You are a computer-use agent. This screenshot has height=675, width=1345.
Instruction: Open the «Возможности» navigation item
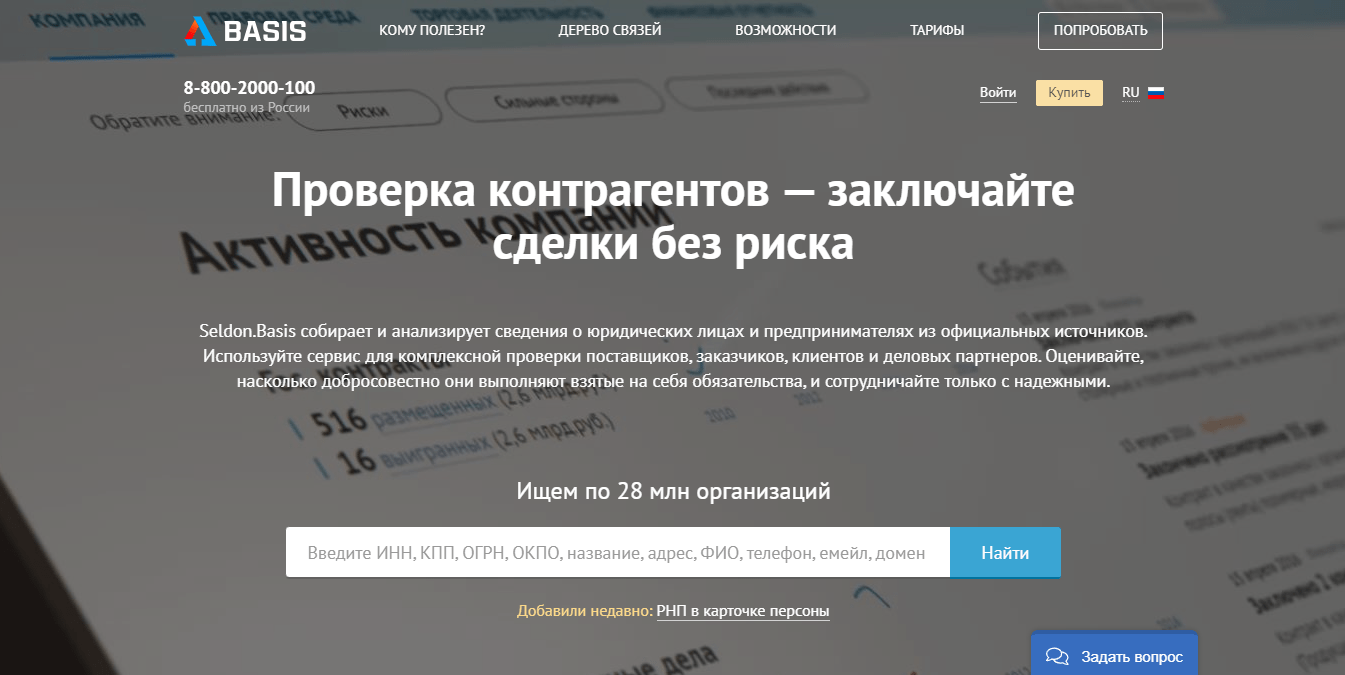pyautogui.click(x=785, y=30)
